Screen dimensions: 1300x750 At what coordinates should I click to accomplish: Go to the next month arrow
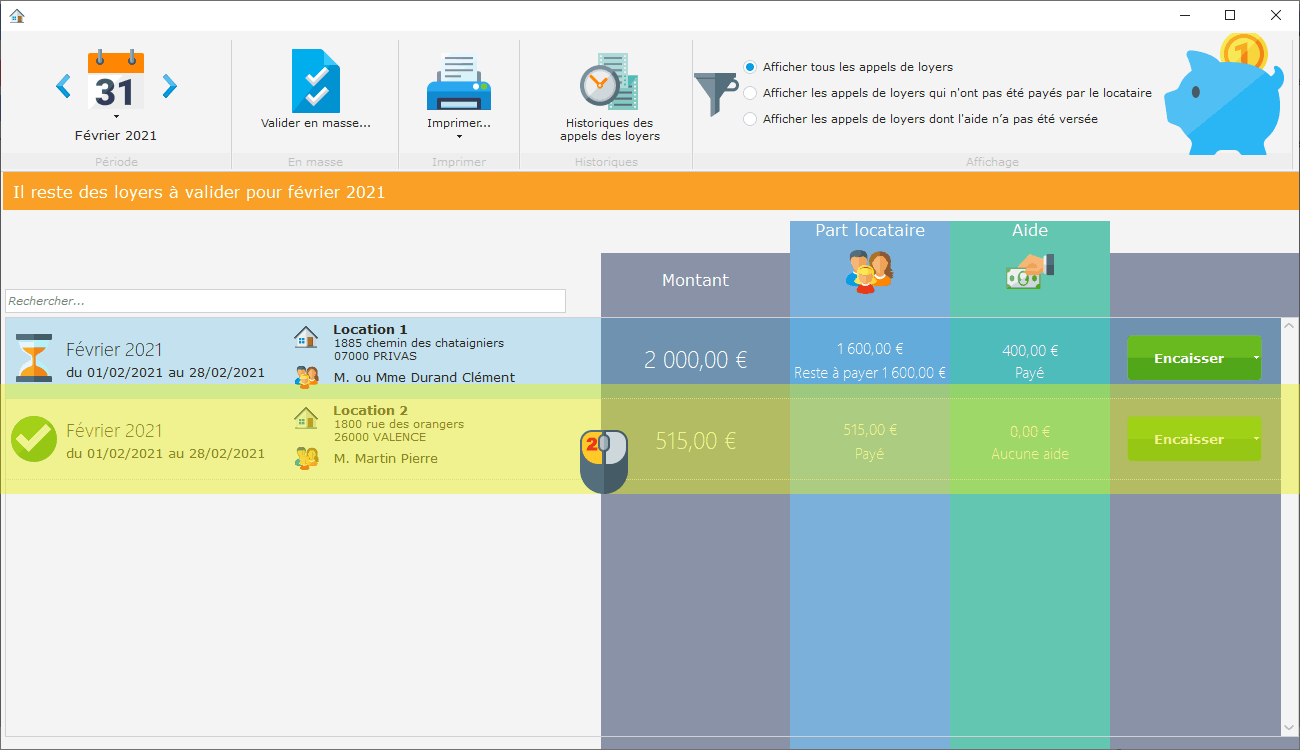[x=169, y=87]
